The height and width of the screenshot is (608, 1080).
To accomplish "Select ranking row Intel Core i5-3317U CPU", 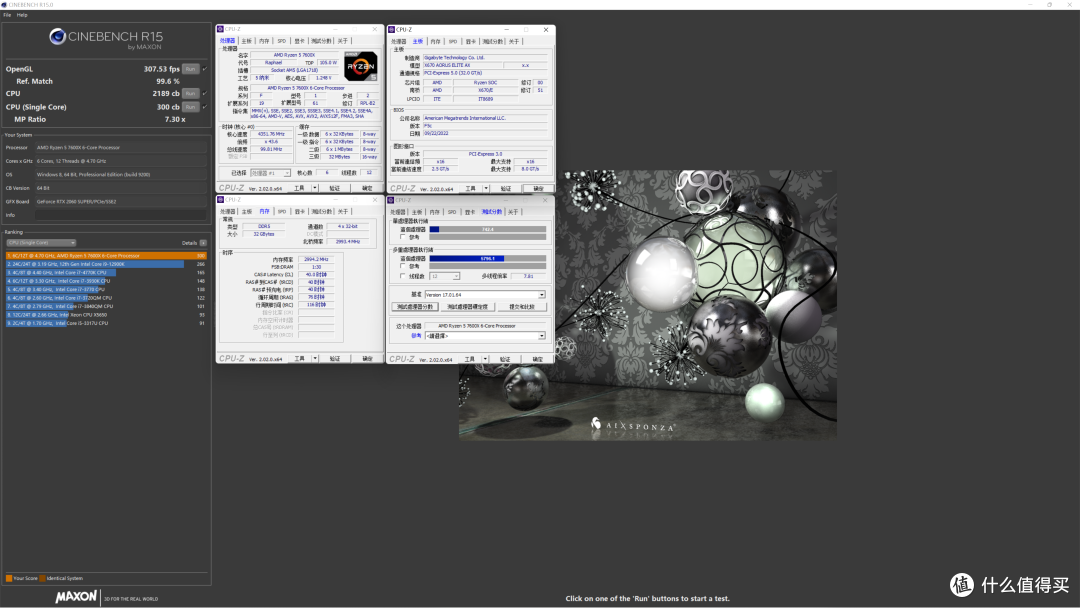I will pos(106,323).
